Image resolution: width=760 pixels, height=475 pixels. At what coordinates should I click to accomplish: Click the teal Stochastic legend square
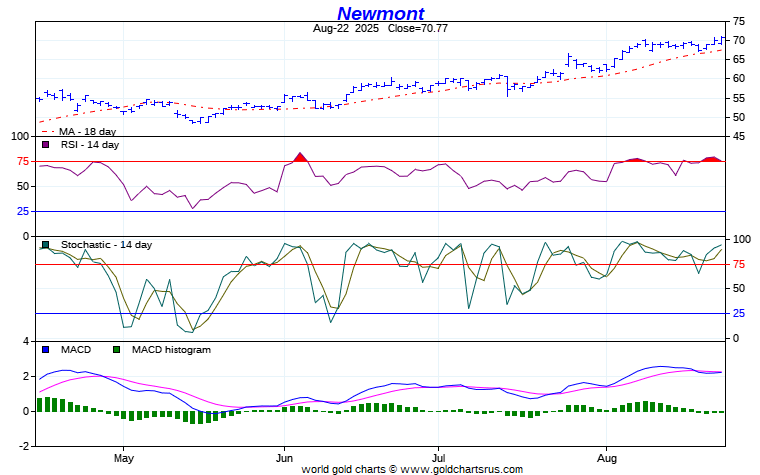tap(45, 245)
